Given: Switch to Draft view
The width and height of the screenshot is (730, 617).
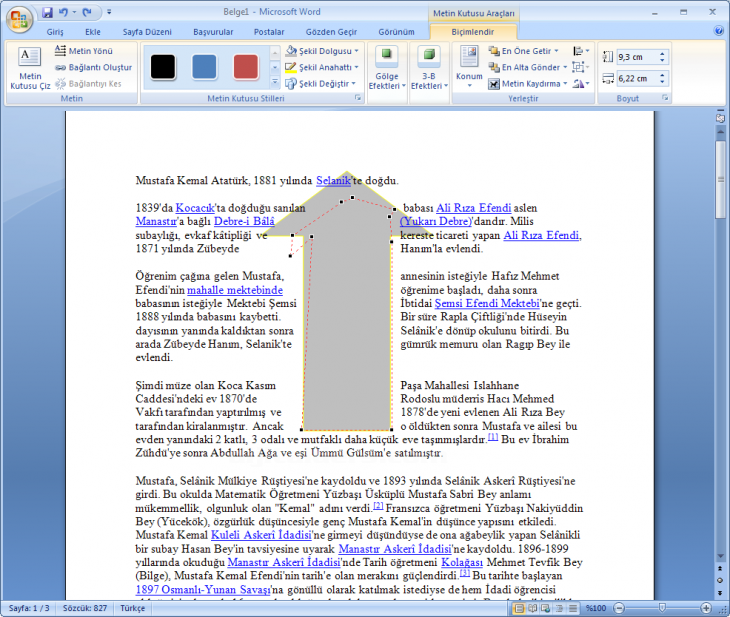Looking at the screenshot, I should [x=573, y=608].
